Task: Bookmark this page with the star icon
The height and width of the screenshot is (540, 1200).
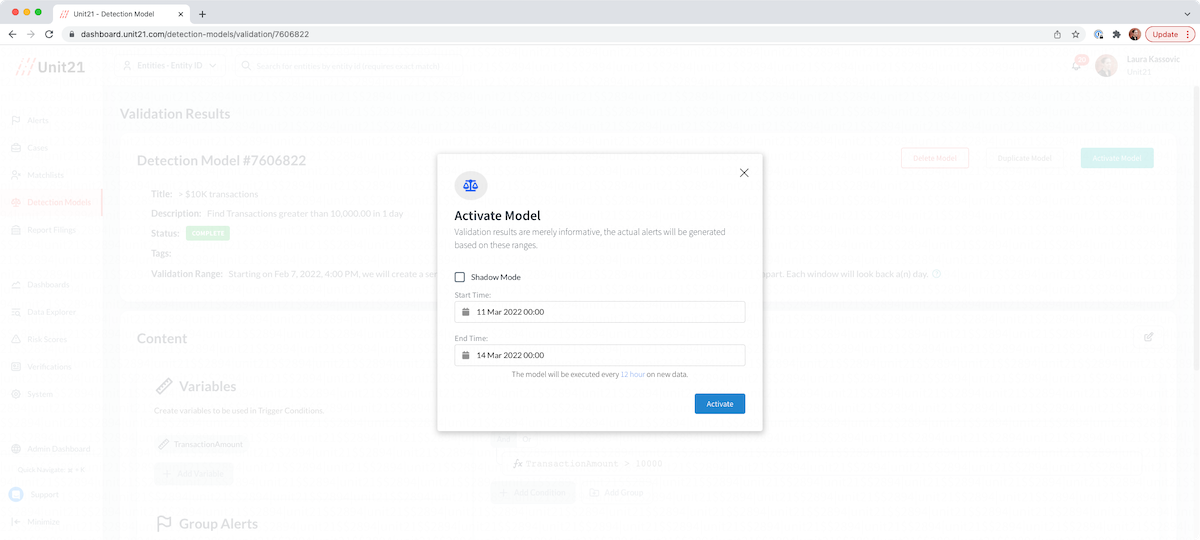Action: pos(1075,34)
